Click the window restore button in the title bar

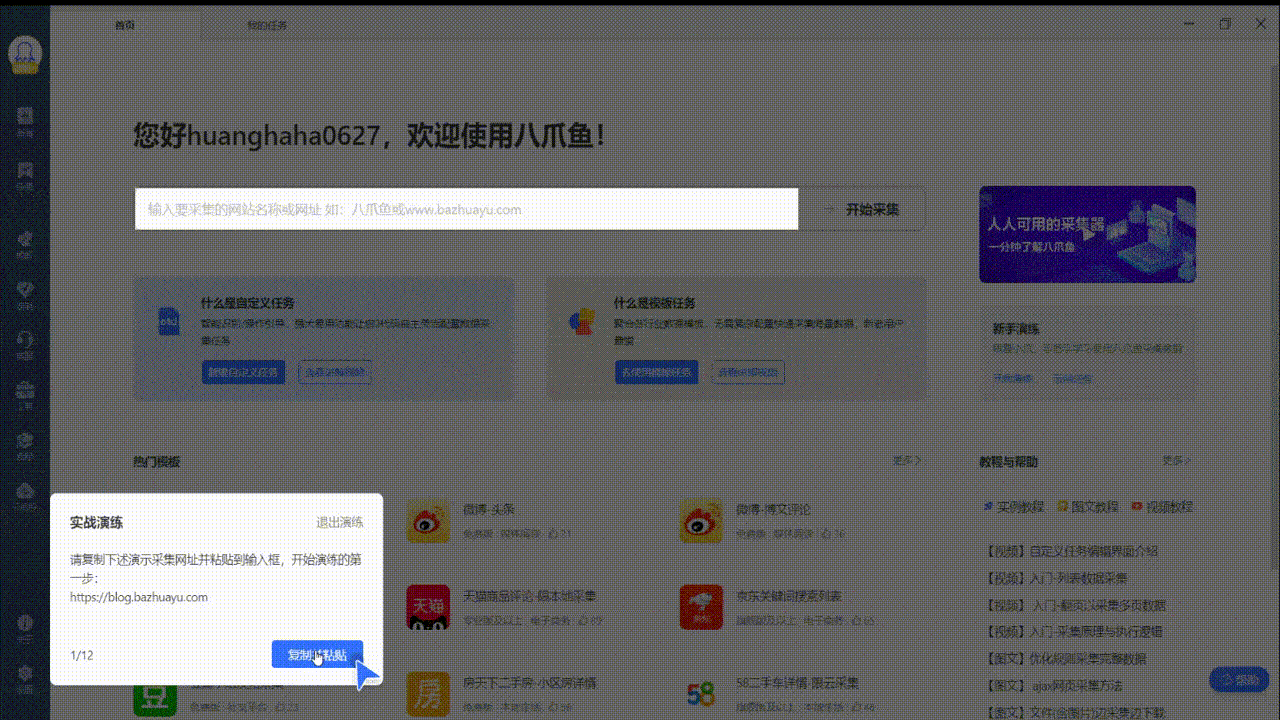1225,24
